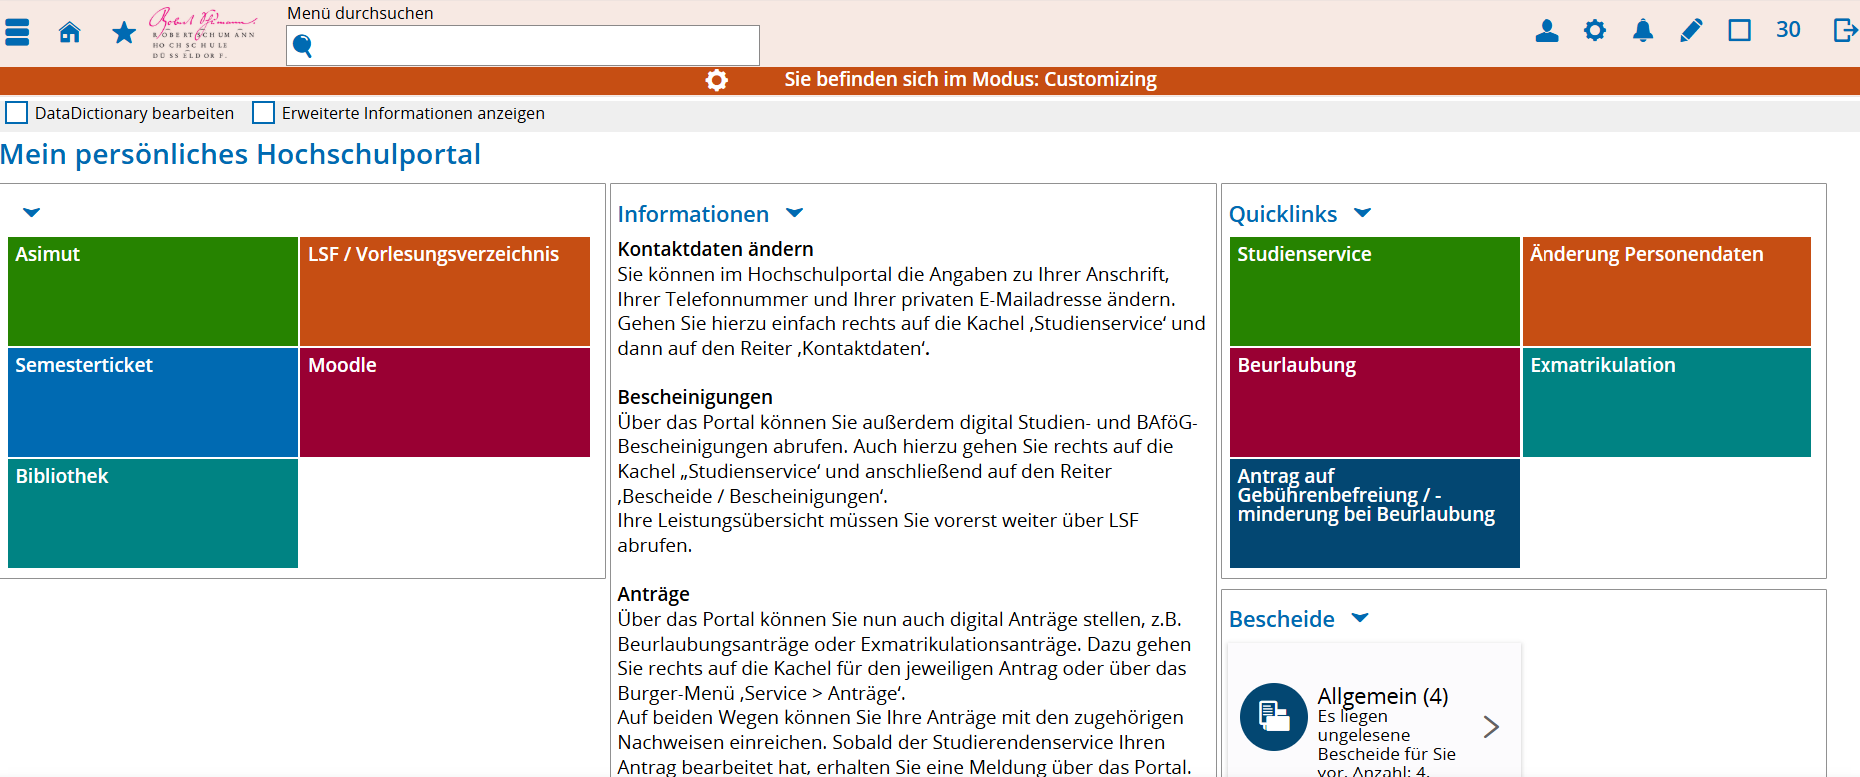Enable DataDictionary bearbeiten checkbox

coord(17,113)
